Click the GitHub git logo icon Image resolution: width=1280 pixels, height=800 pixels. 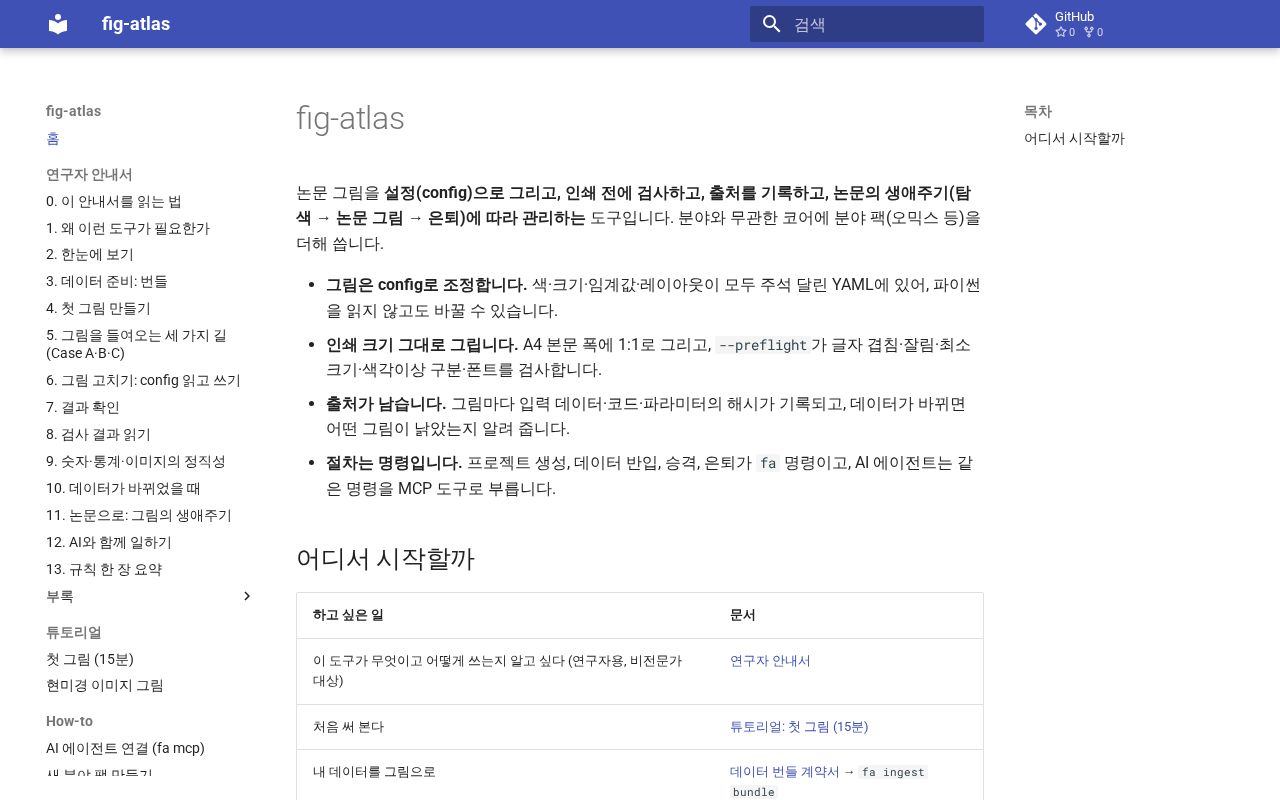click(1036, 24)
